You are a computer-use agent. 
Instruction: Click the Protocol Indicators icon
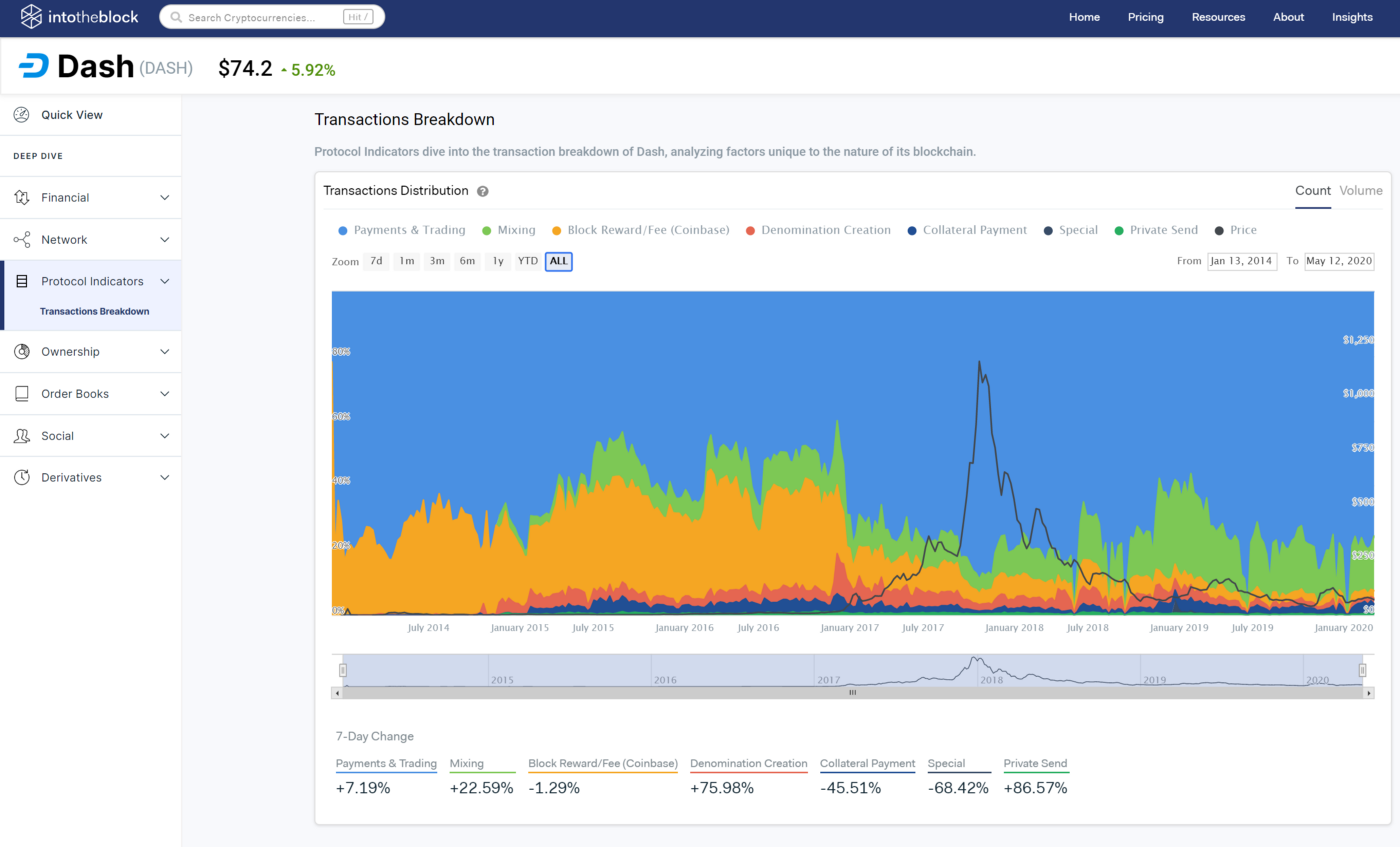click(21, 282)
